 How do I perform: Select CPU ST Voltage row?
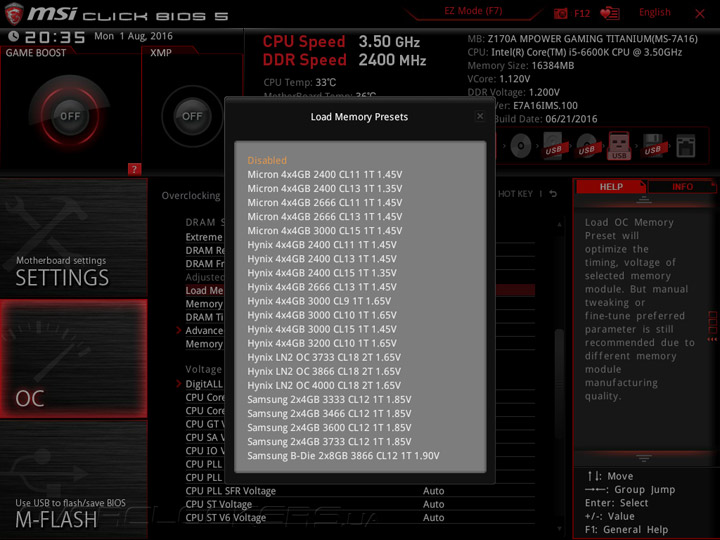[360, 504]
